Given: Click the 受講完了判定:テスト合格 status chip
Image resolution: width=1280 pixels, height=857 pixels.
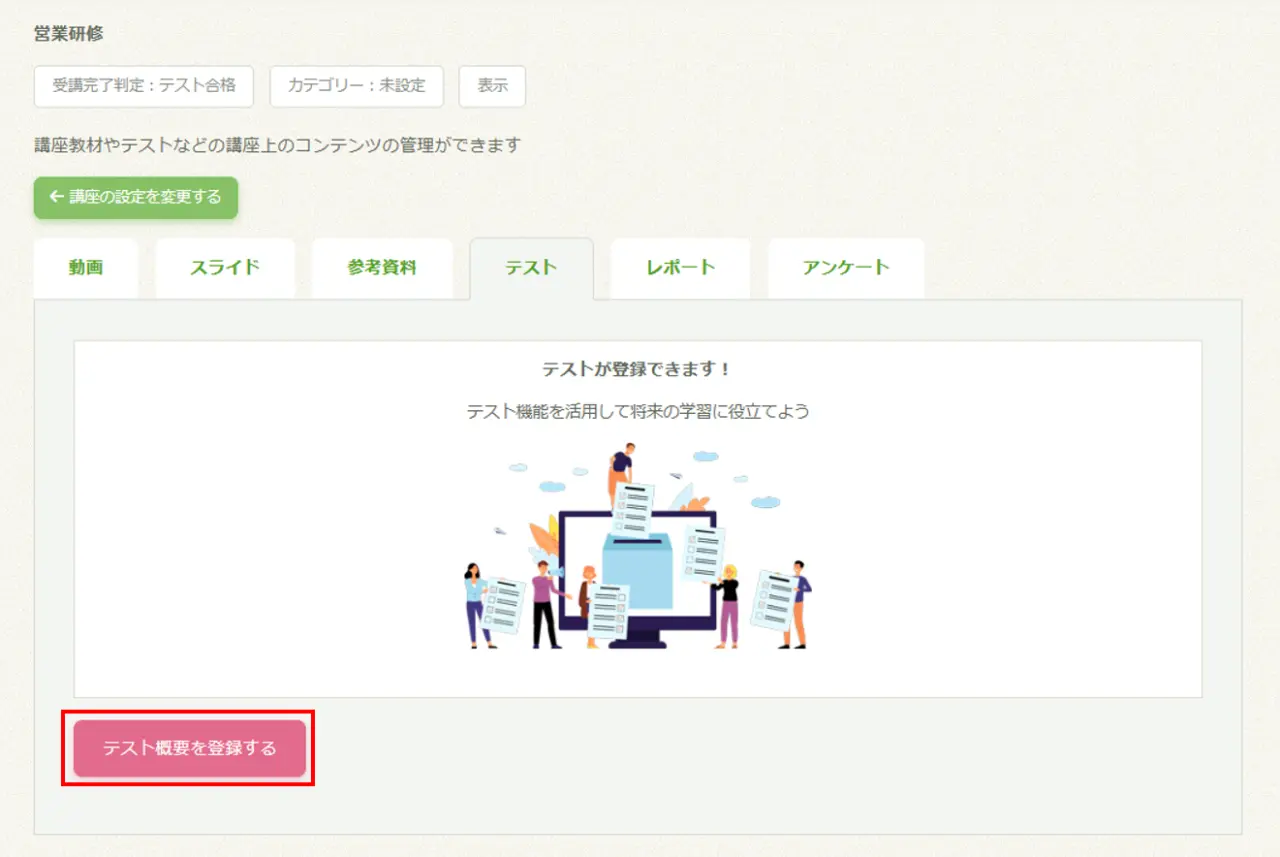Looking at the screenshot, I should click(143, 87).
